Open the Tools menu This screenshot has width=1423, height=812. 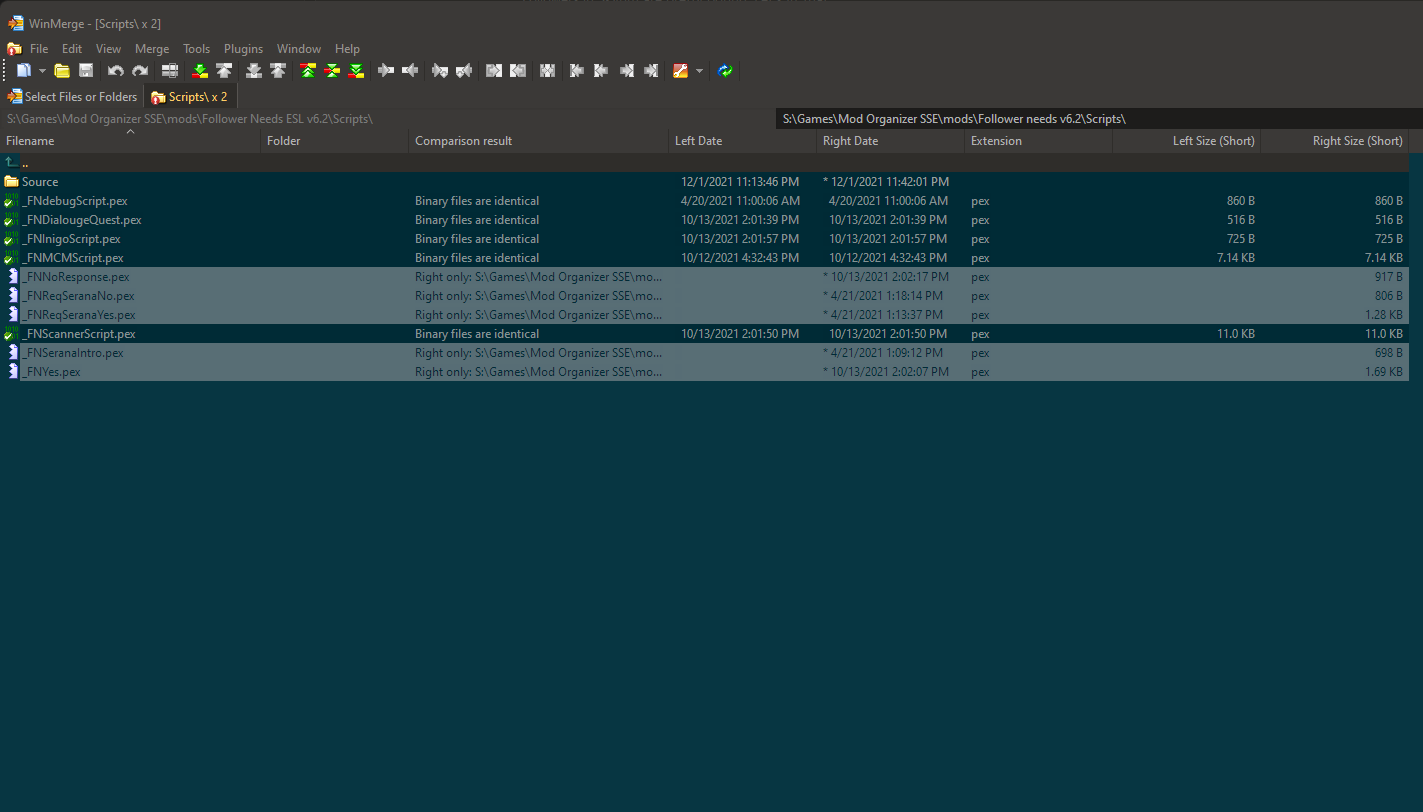pyautogui.click(x=197, y=49)
